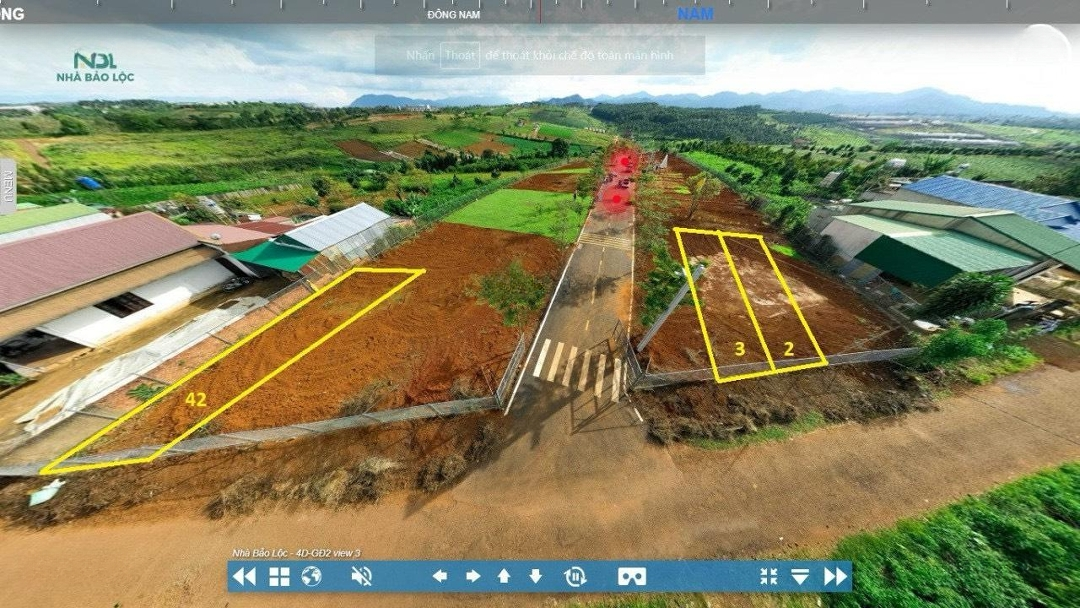Unmute the tour sound
Screen dimensions: 1080x608
pyautogui.click(x=362, y=576)
